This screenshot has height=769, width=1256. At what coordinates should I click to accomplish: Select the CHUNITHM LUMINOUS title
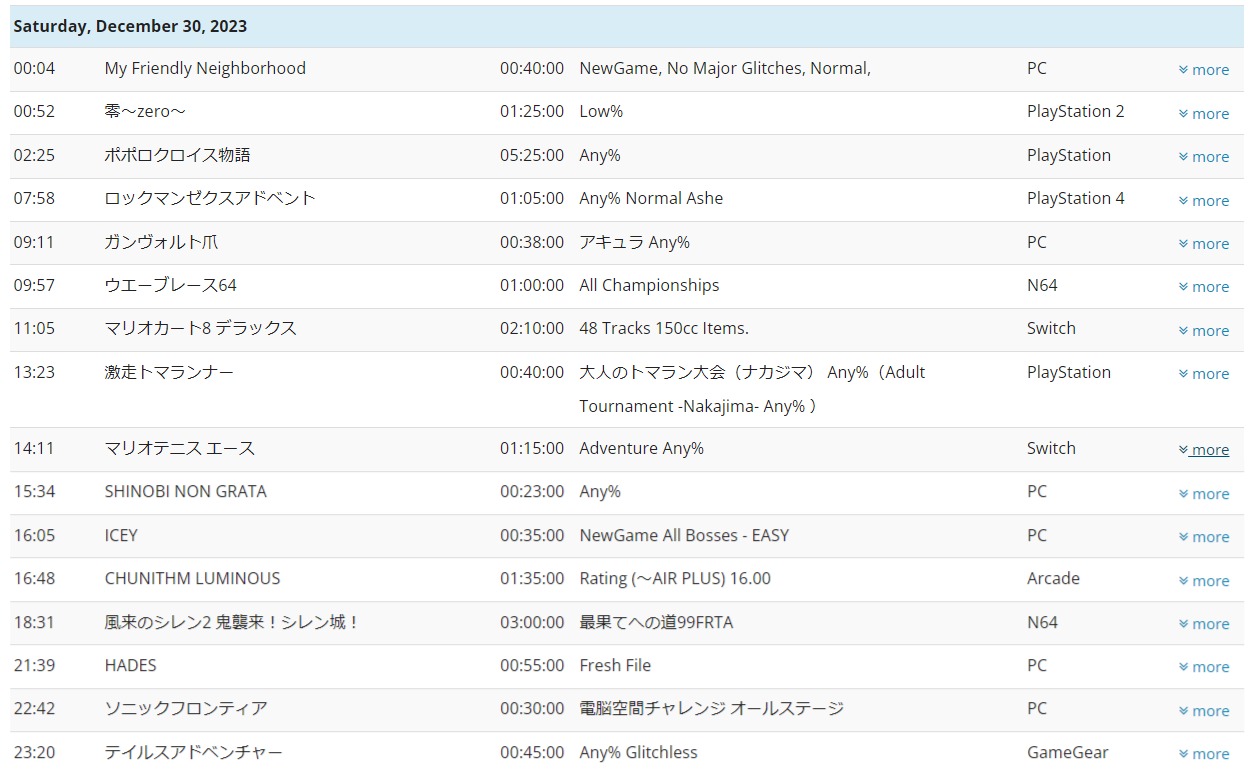click(192, 578)
